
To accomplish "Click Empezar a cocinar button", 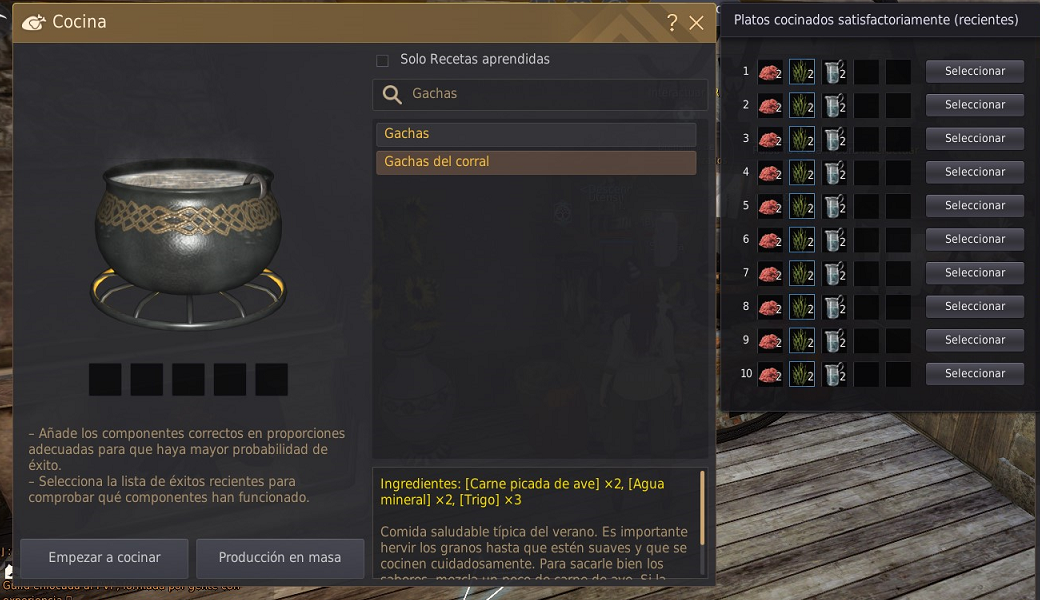I will (x=104, y=558).
